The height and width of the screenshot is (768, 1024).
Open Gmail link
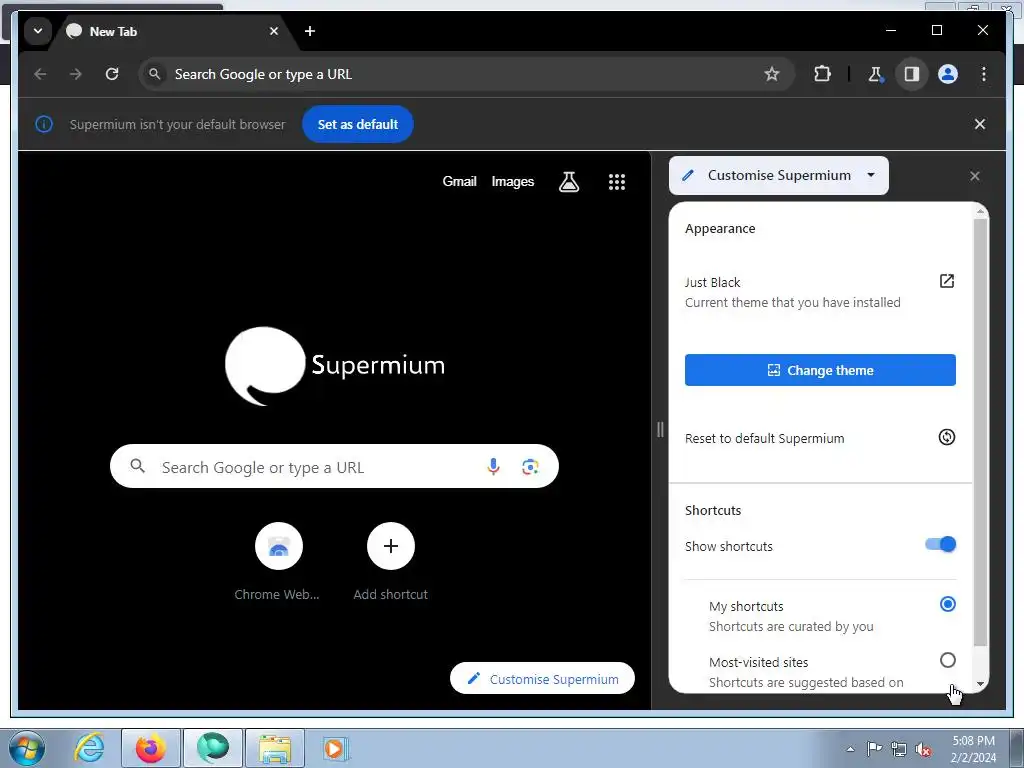coord(459,182)
